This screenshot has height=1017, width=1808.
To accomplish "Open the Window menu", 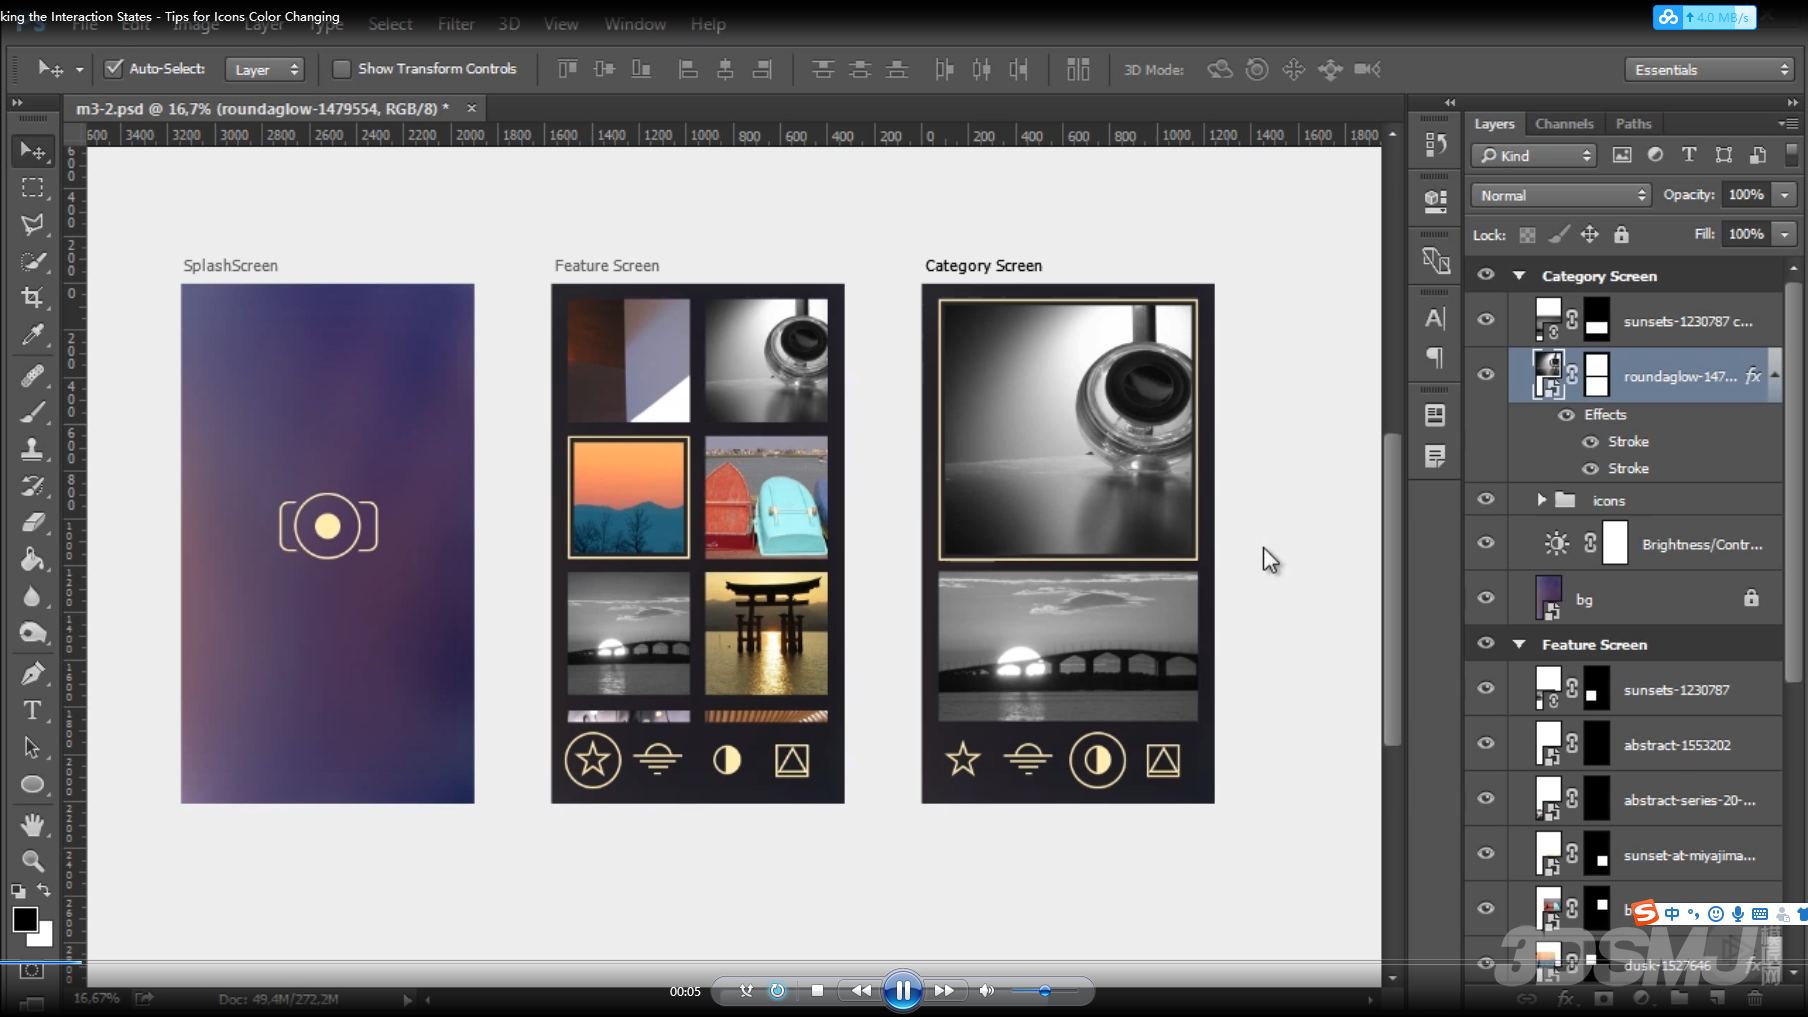I will click(x=635, y=24).
